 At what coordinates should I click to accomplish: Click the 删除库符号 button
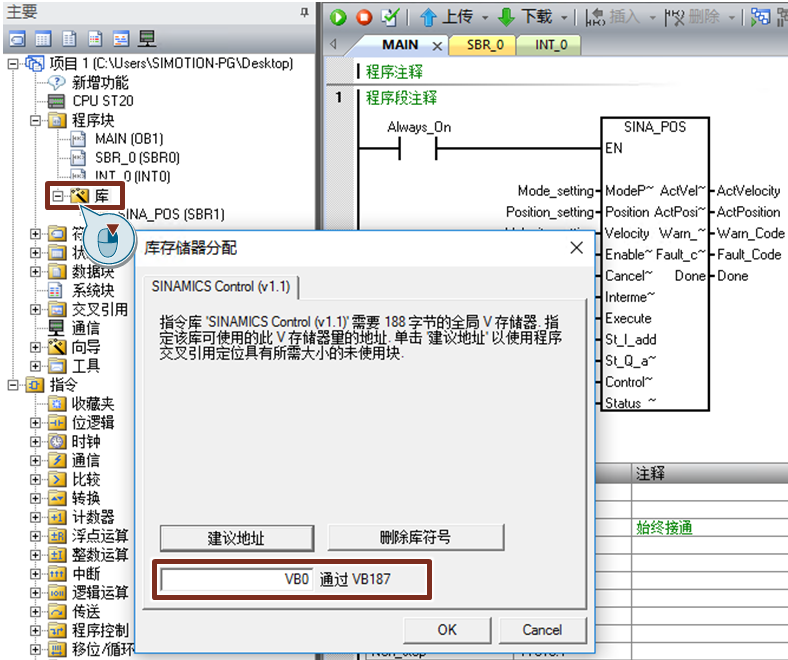(415, 537)
